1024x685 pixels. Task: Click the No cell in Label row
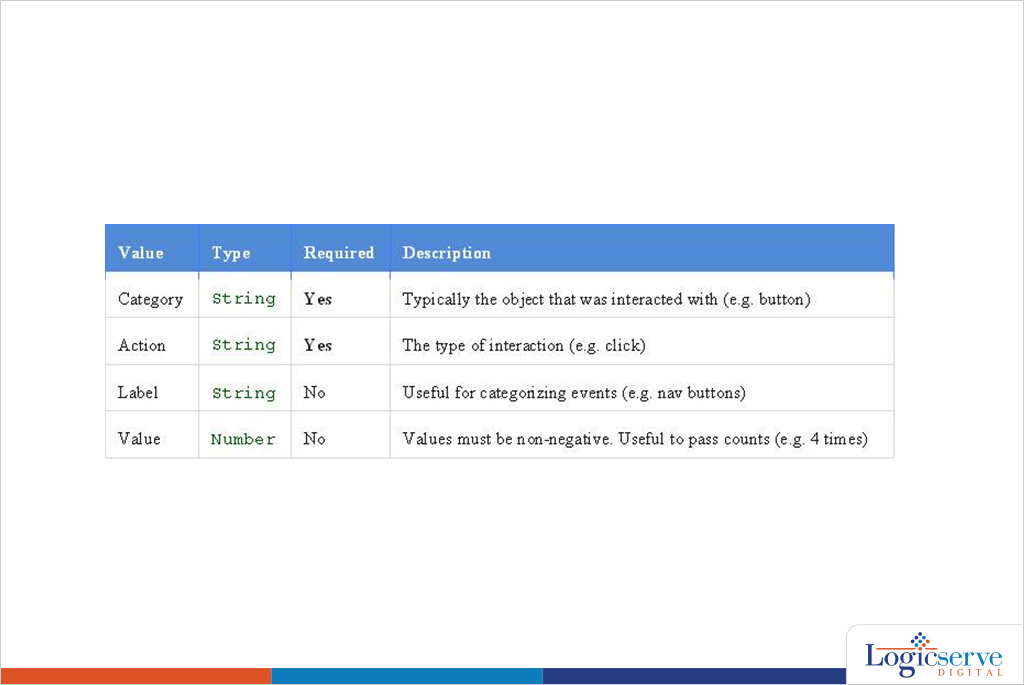pos(315,392)
